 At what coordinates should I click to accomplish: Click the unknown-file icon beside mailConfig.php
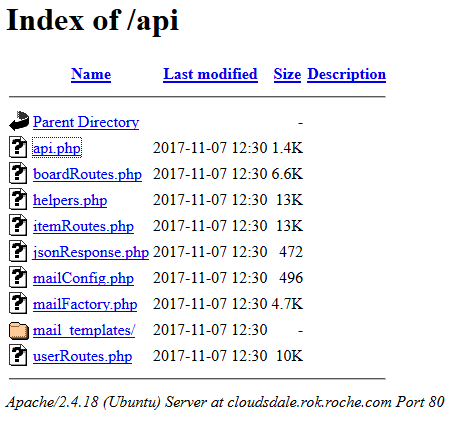click(x=18, y=277)
